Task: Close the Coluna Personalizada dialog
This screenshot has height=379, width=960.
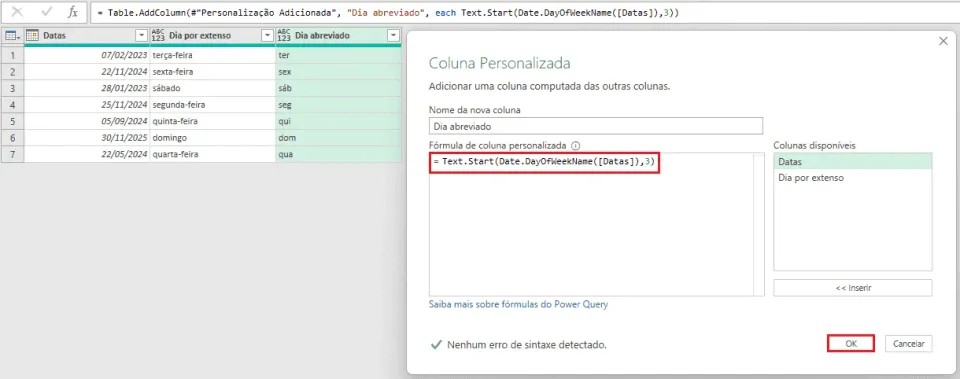Action: (x=943, y=41)
